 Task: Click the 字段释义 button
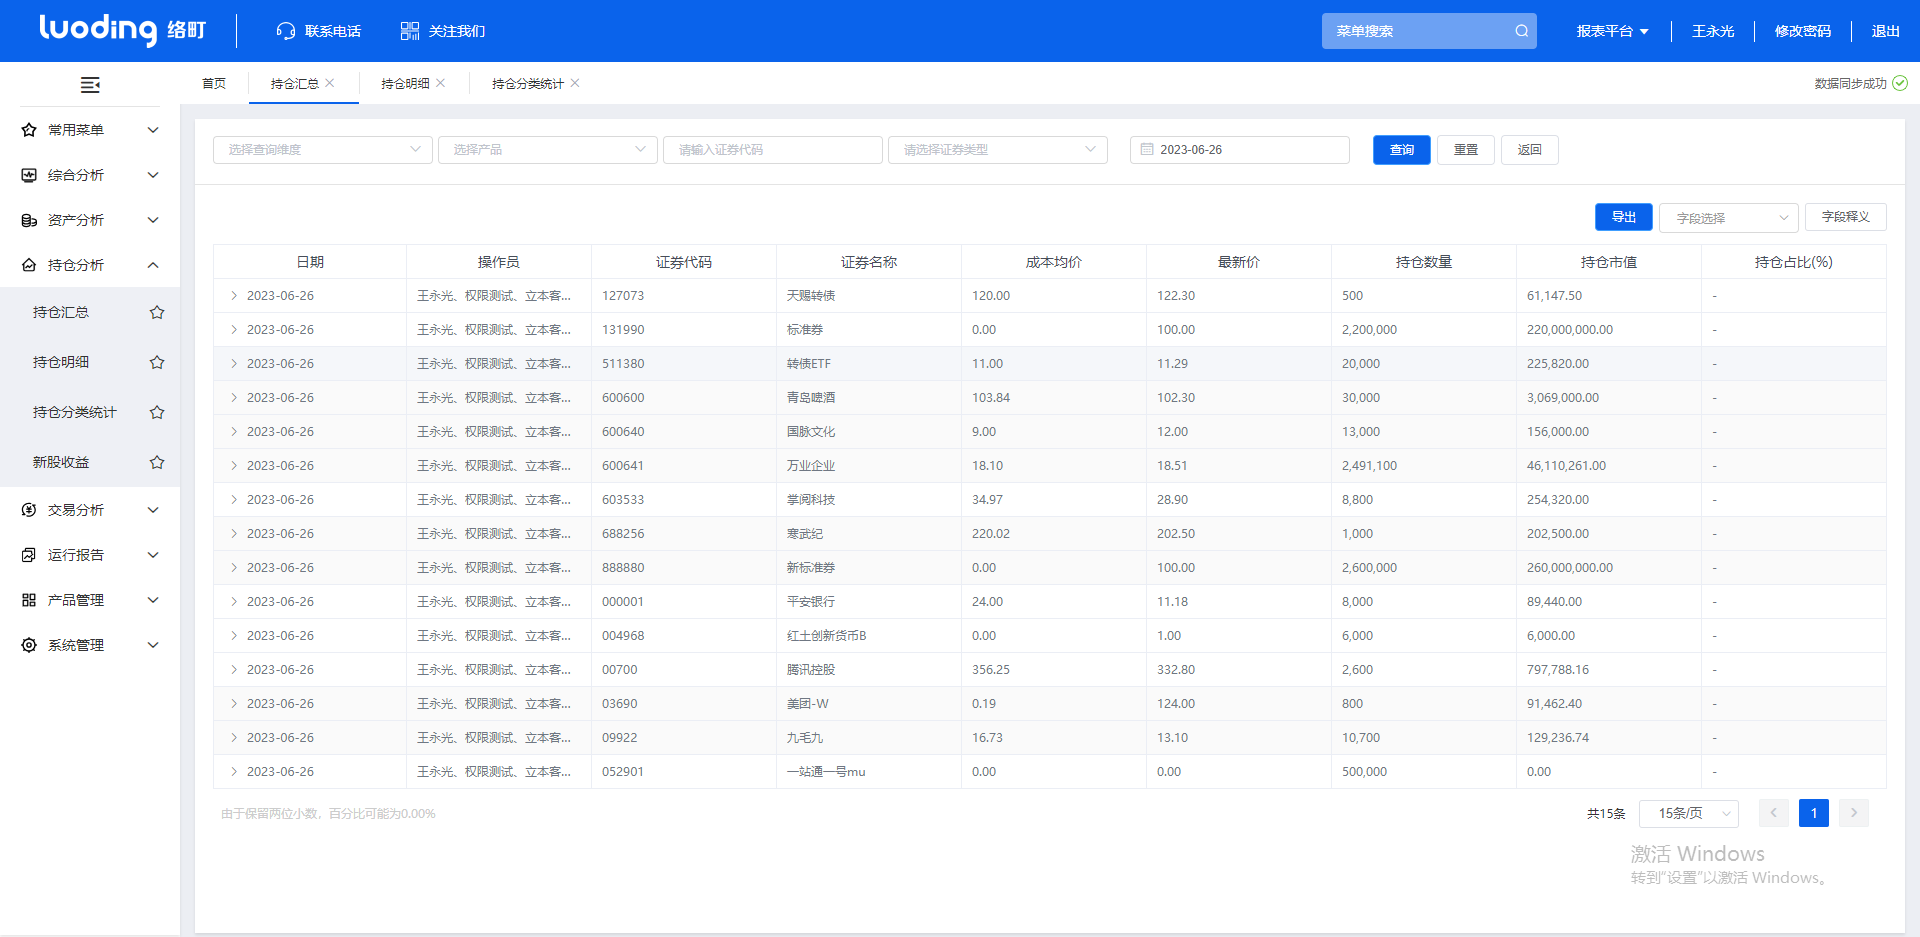click(1846, 217)
